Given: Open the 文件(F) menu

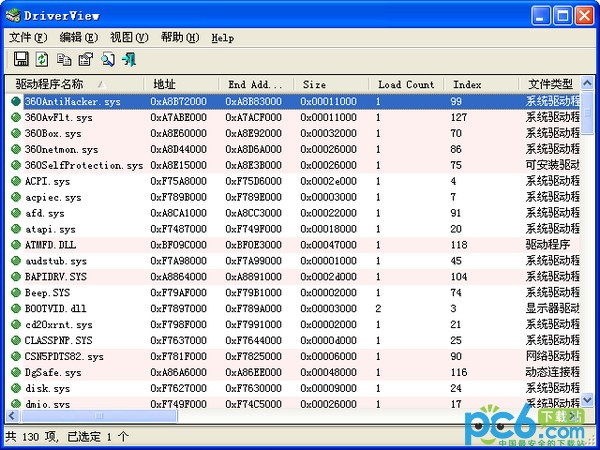Looking at the screenshot, I should (x=28, y=38).
